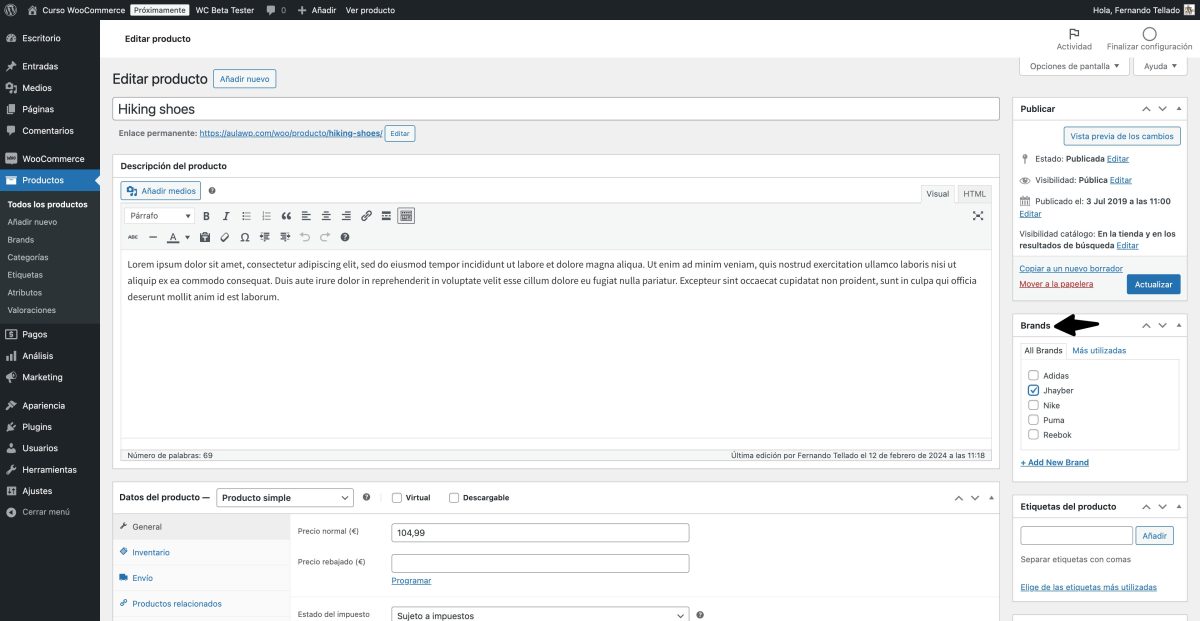1200x621 pixels.
Task: Click the Actualizar button
Action: point(1153,284)
